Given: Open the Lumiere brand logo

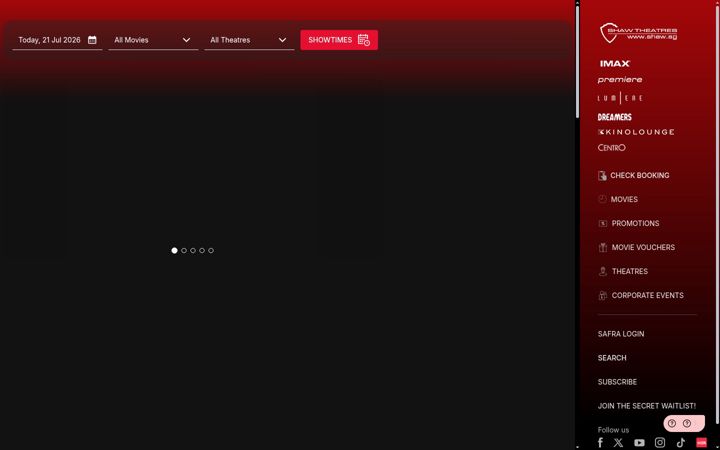Looking at the screenshot, I should (x=620, y=98).
